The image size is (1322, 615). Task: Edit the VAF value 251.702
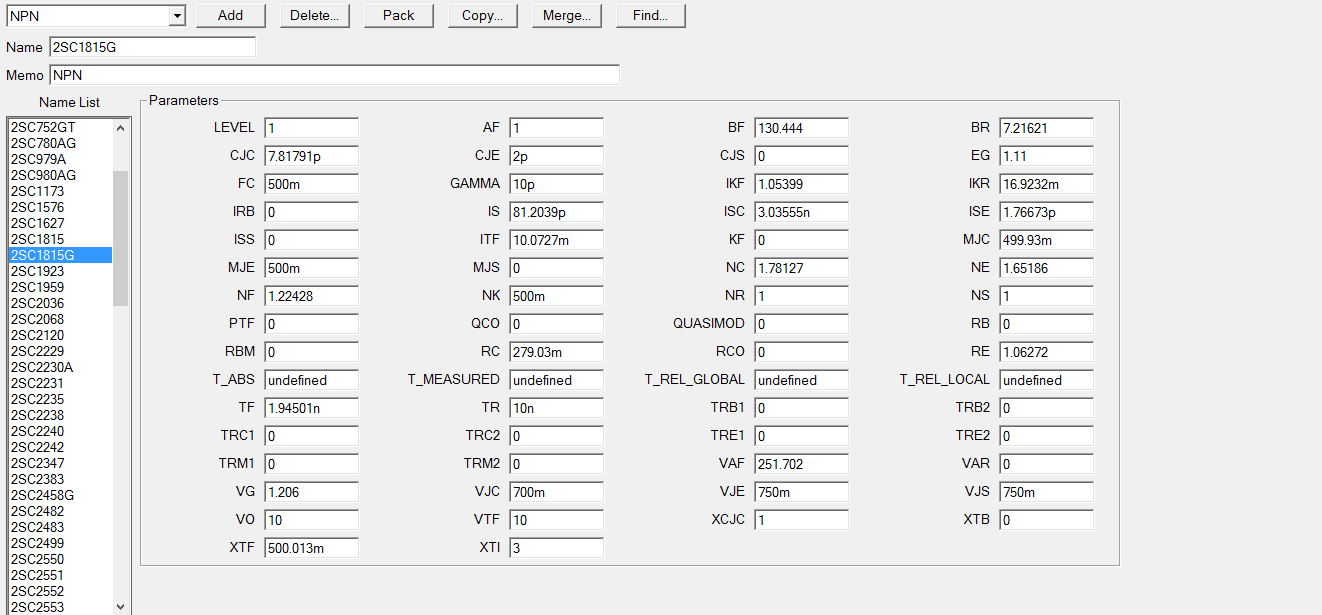[801, 464]
